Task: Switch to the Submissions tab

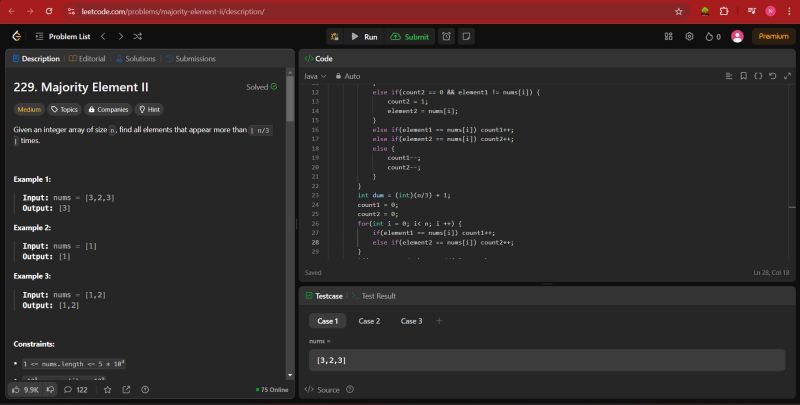Action: (191, 59)
